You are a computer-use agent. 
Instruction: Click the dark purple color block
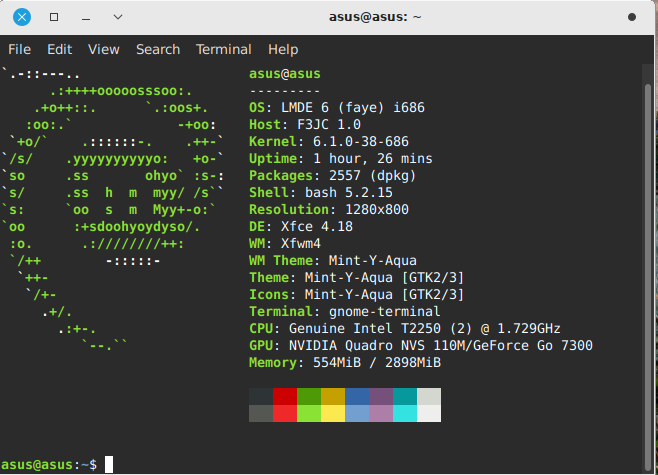point(381,397)
